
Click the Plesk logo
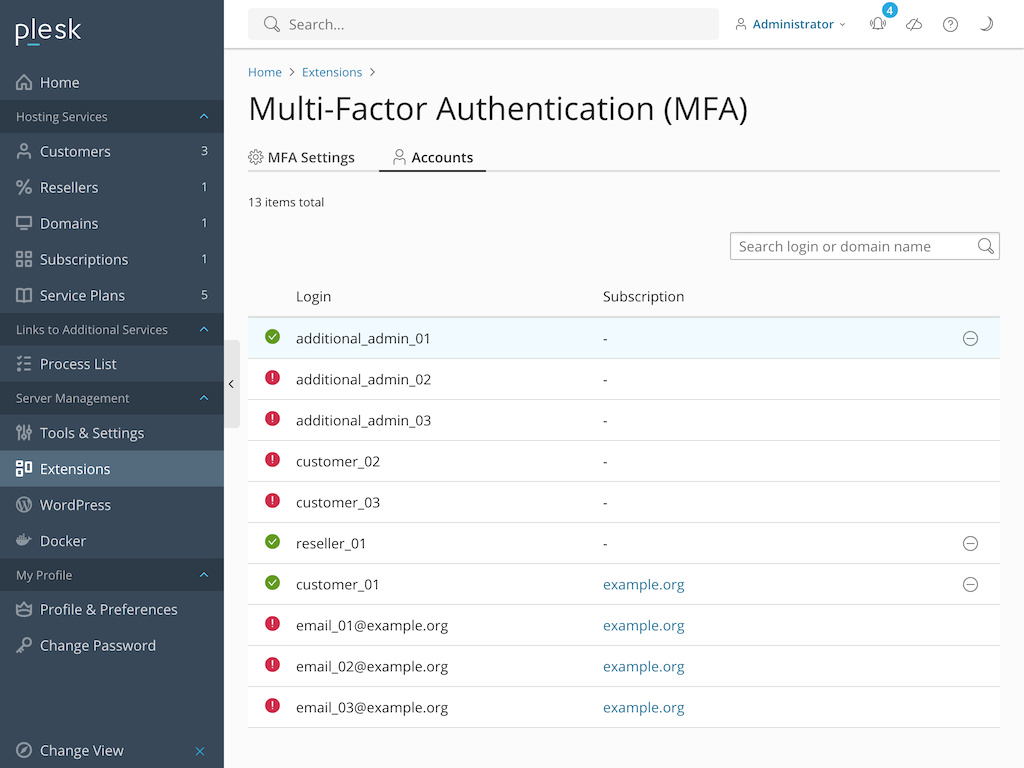(48, 31)
